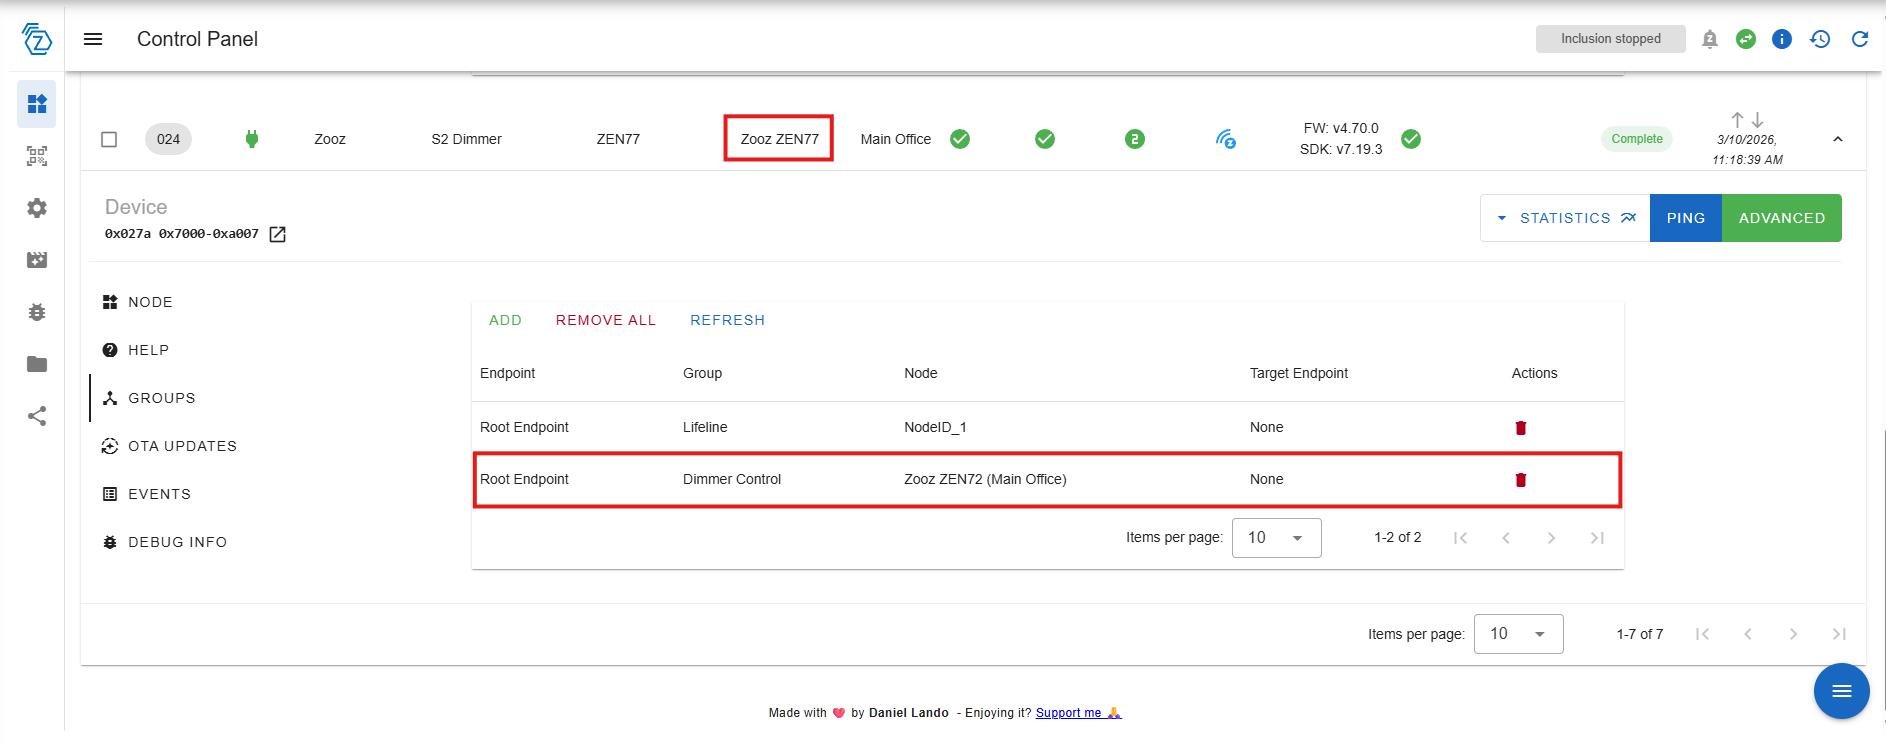Select checkbox for node 024
This screenshot has height=745, width=1886.
(109, 139)
